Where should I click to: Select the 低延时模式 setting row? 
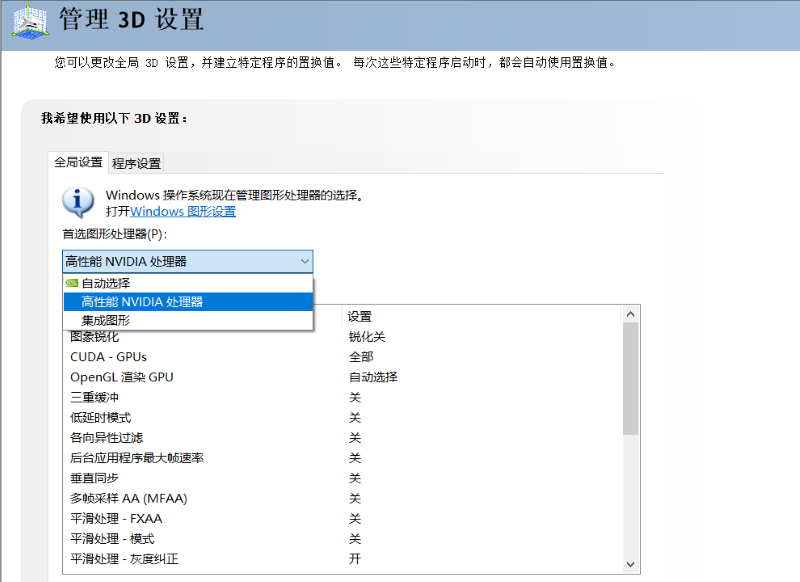click(342, 418)
